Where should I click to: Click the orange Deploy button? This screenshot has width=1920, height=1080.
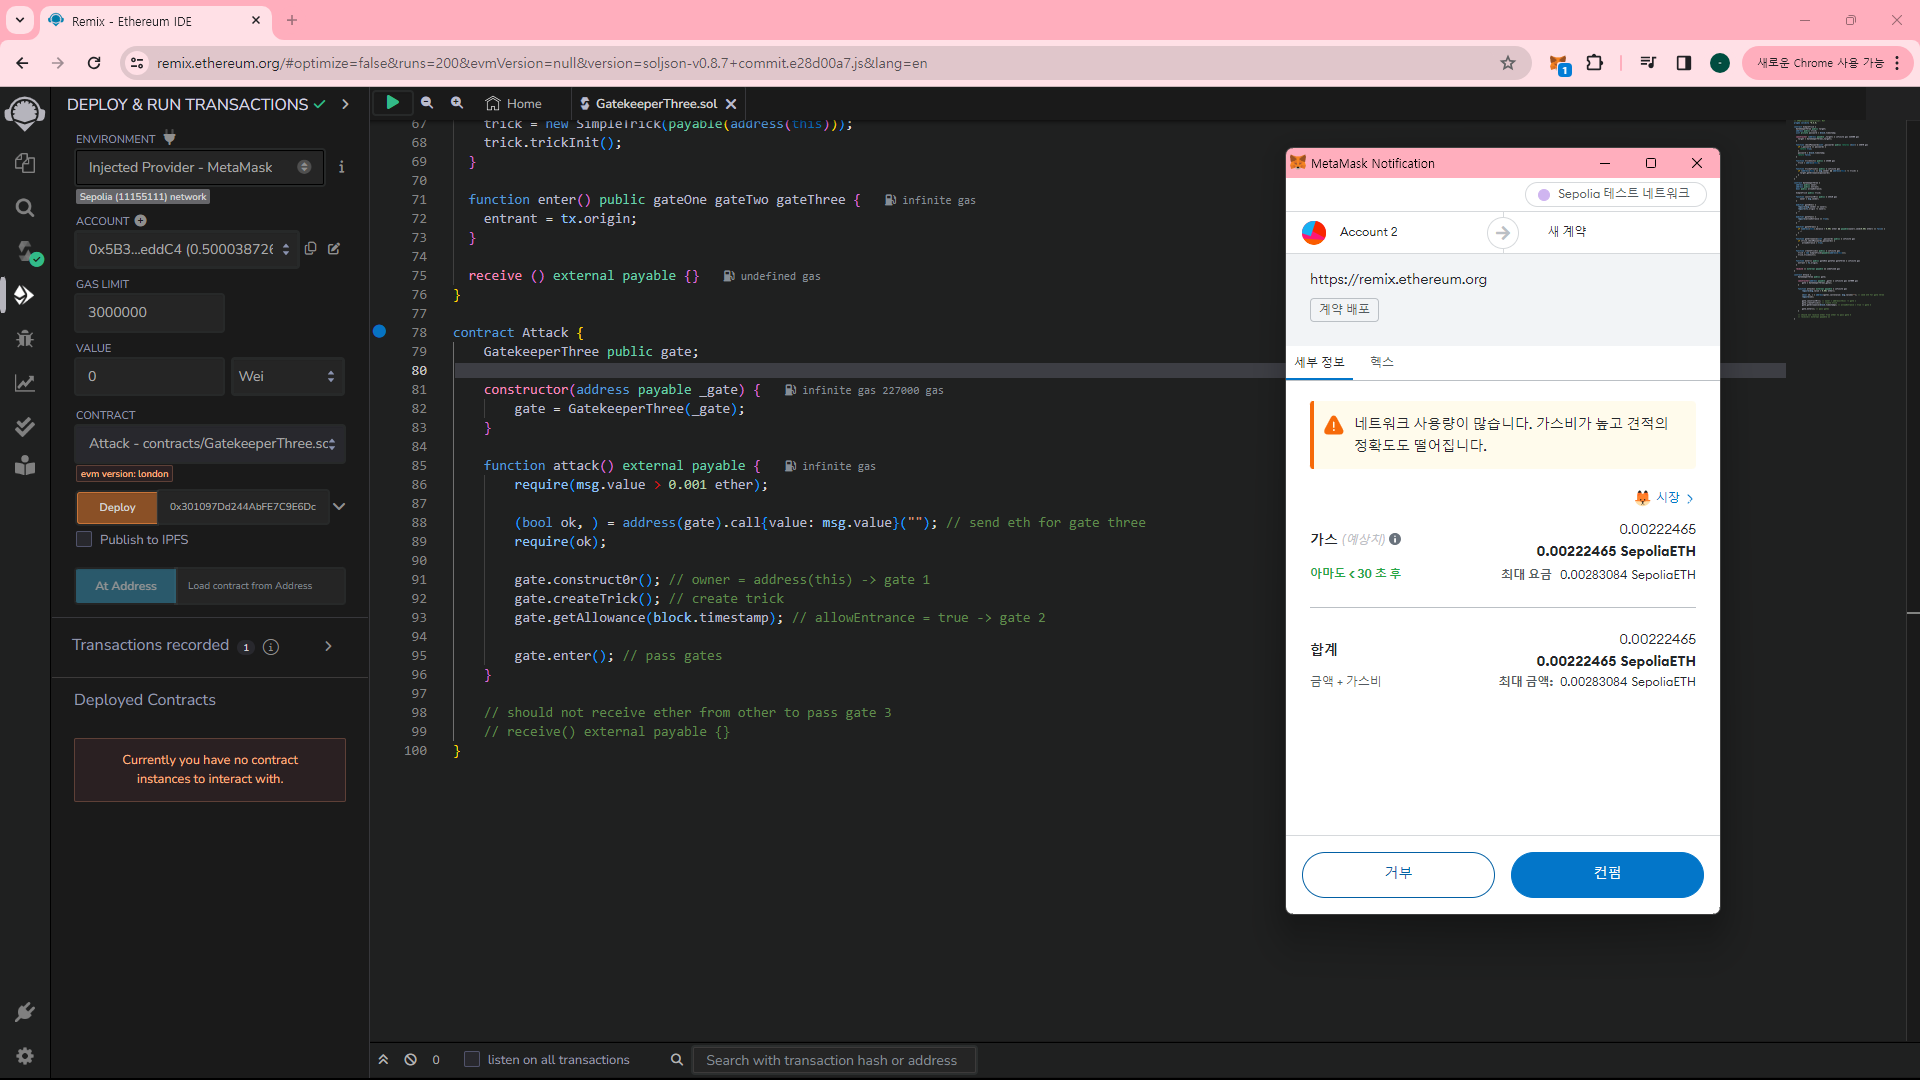pos(117,508)
